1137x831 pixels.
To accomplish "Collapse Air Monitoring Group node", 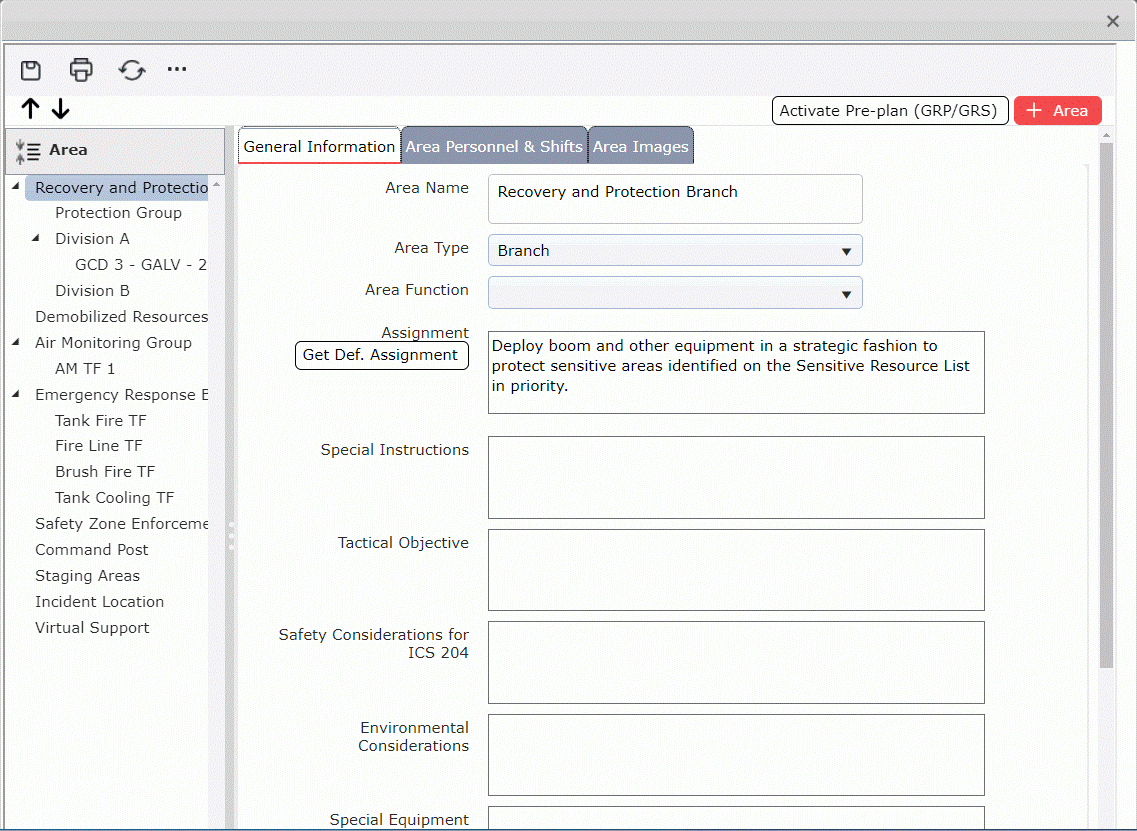I will click(16, 342).
